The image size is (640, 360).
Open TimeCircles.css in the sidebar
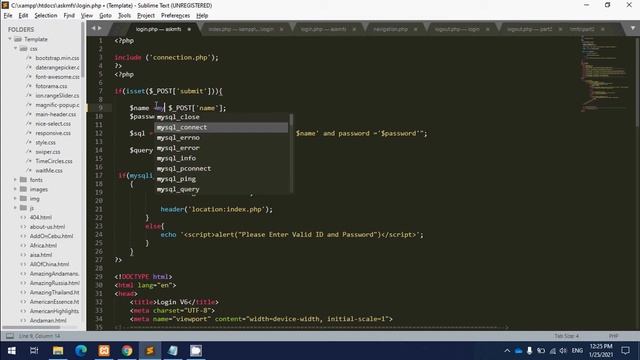tap(54, 161)
